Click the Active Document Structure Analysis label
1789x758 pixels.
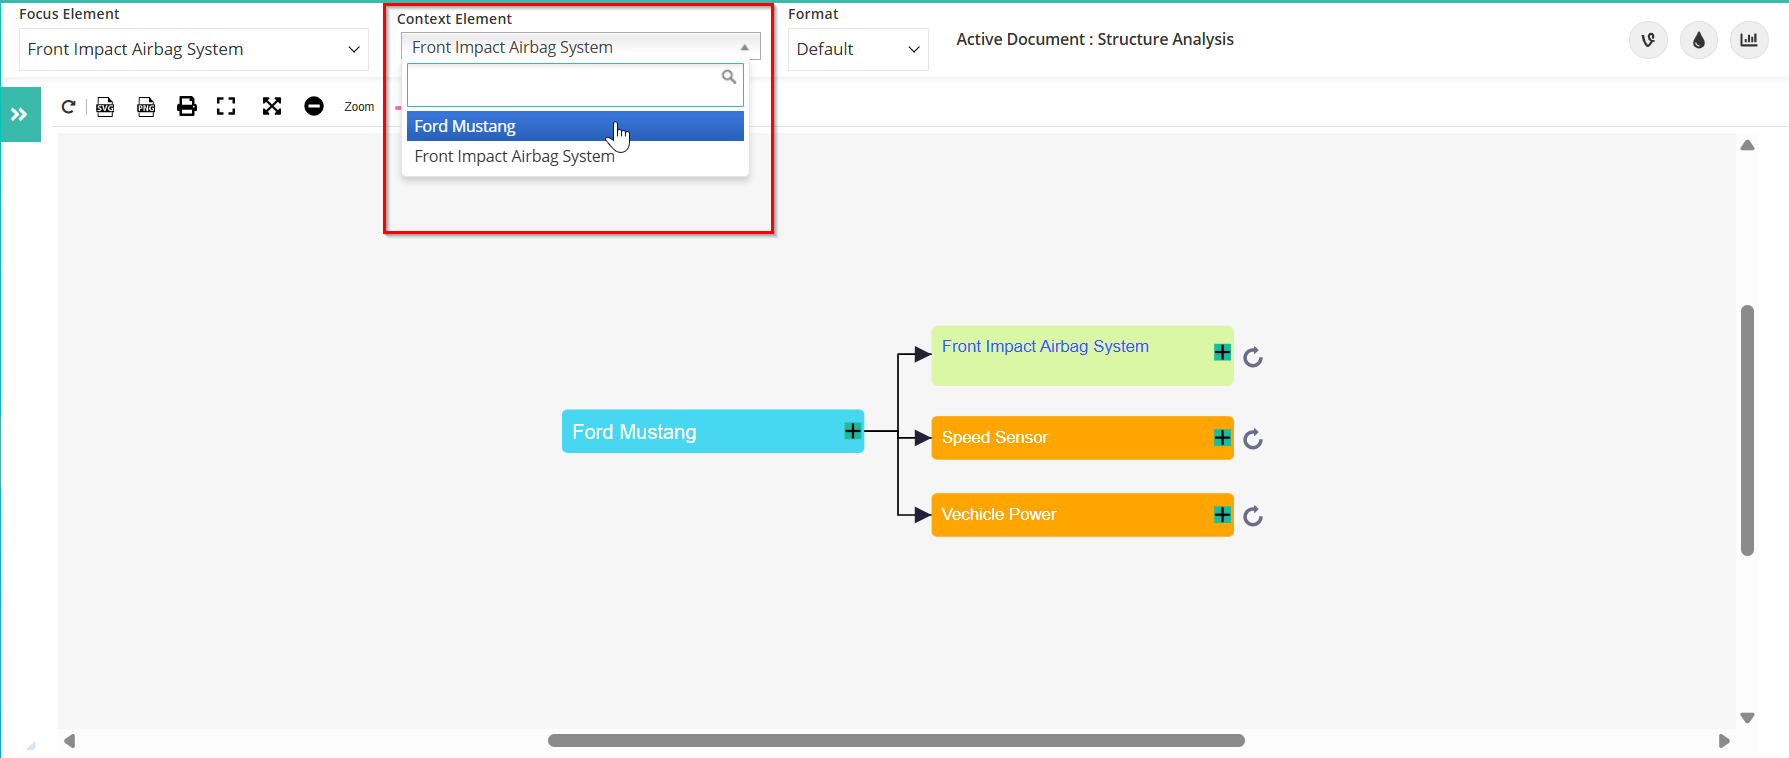(x=1095, y=39)
